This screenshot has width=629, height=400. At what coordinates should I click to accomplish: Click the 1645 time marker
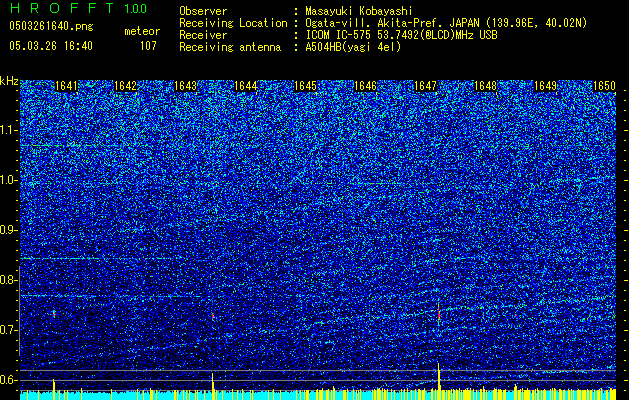305,86
